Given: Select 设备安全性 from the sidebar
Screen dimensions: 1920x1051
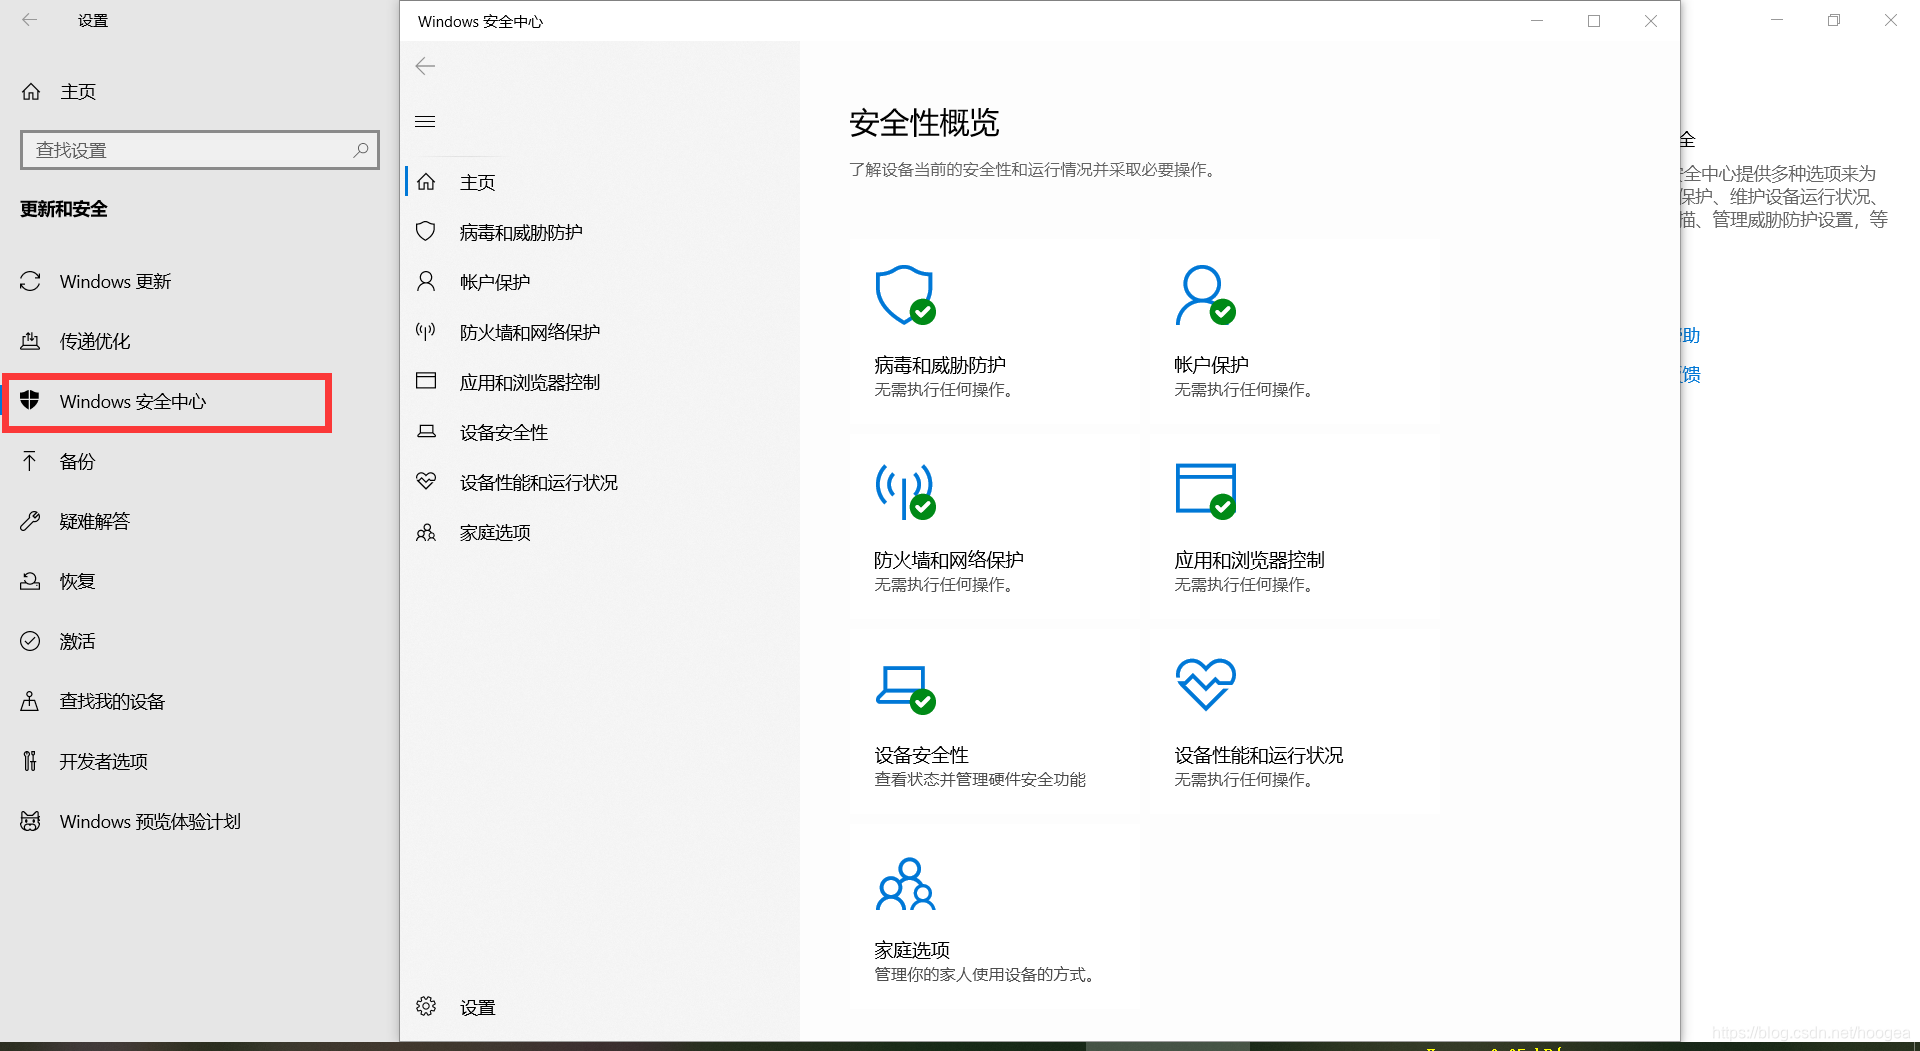Looking at the screenshot, I should (502, 431).
